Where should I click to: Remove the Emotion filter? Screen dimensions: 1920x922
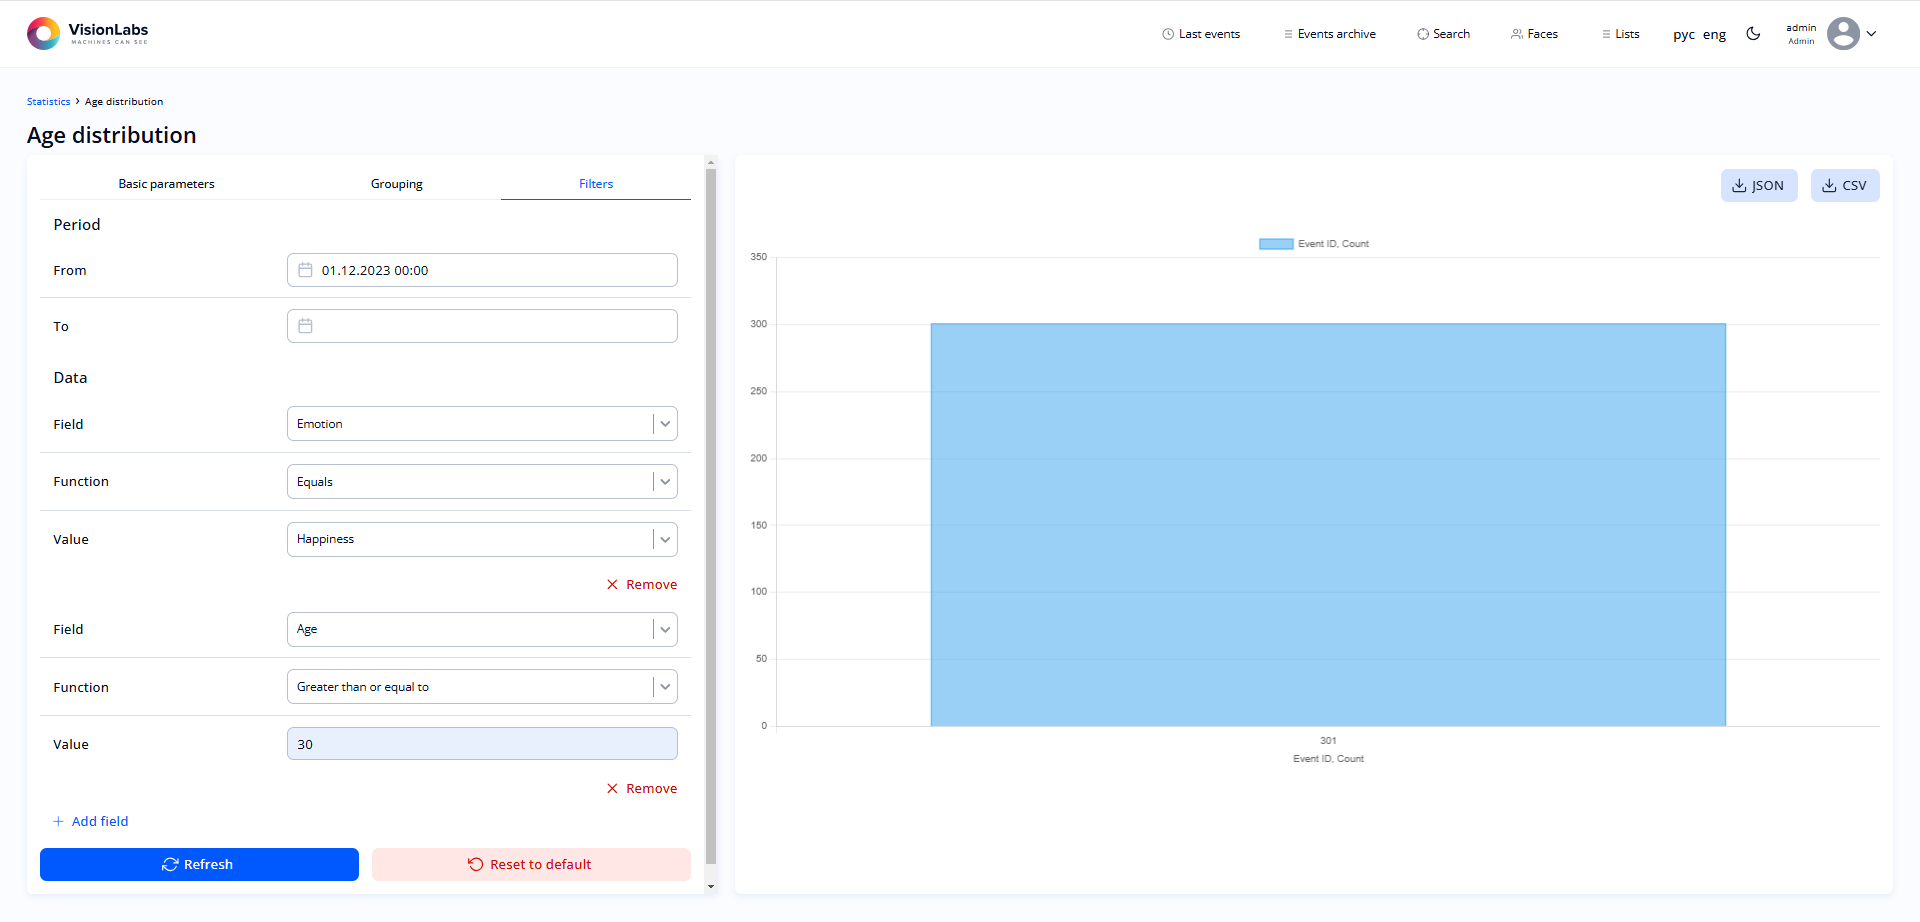click(x=642, y=585)
